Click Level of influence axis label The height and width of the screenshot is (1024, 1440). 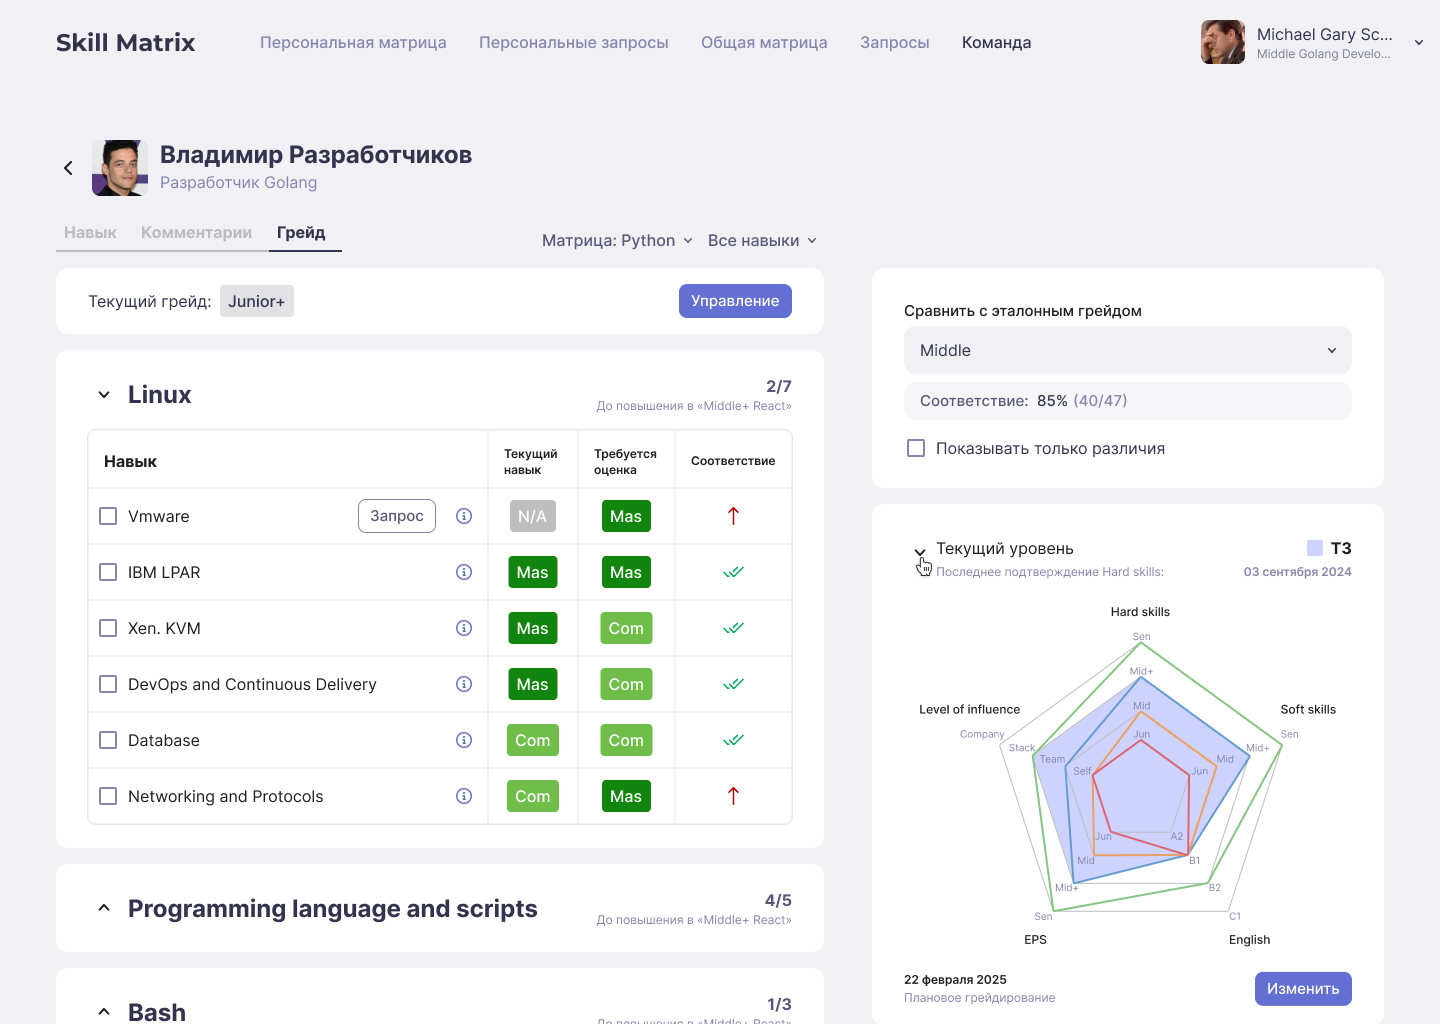coord(969,709)
